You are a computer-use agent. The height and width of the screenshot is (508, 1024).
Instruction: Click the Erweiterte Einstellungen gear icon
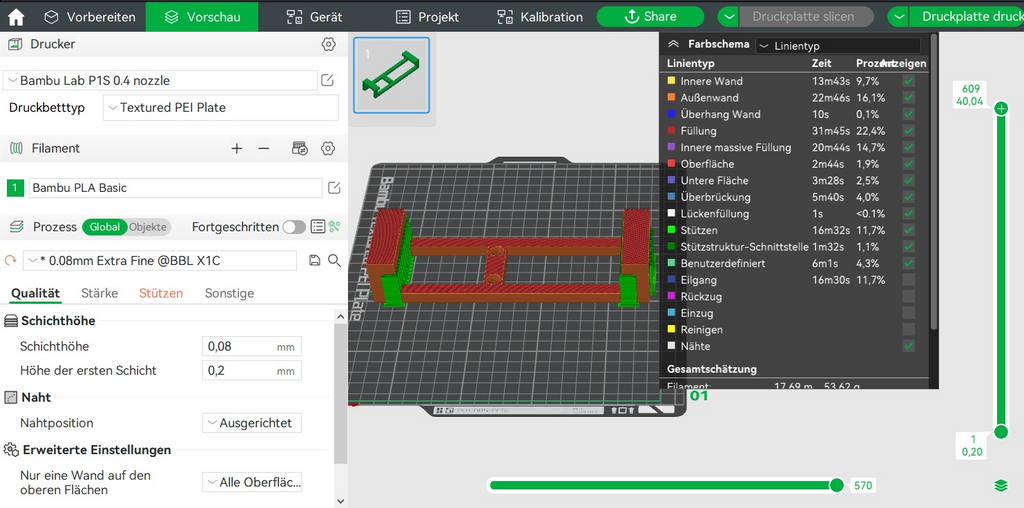point(11,450)
